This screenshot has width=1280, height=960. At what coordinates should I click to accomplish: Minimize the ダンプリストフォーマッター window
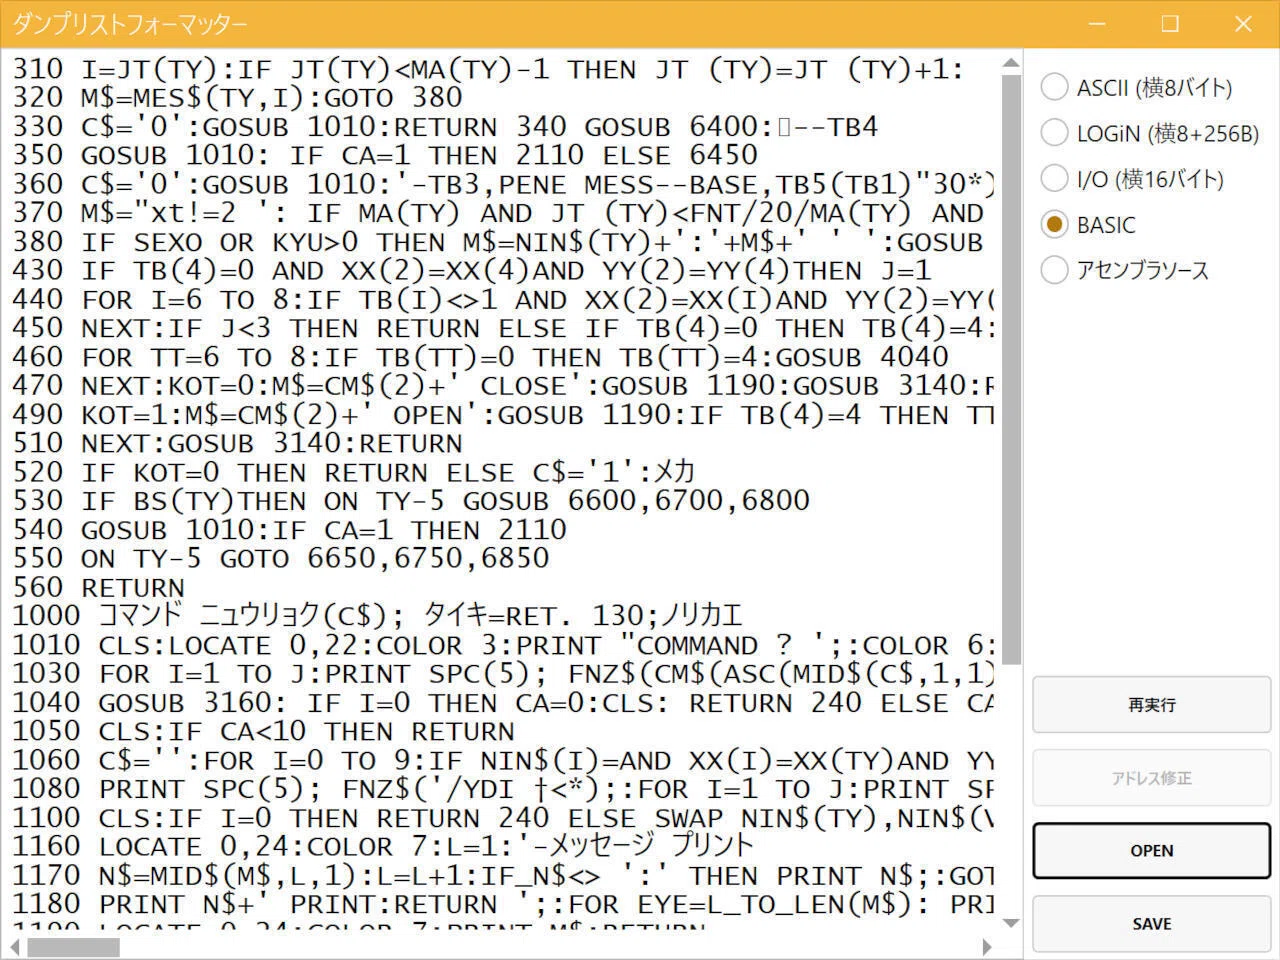(x=1097, y=24)
